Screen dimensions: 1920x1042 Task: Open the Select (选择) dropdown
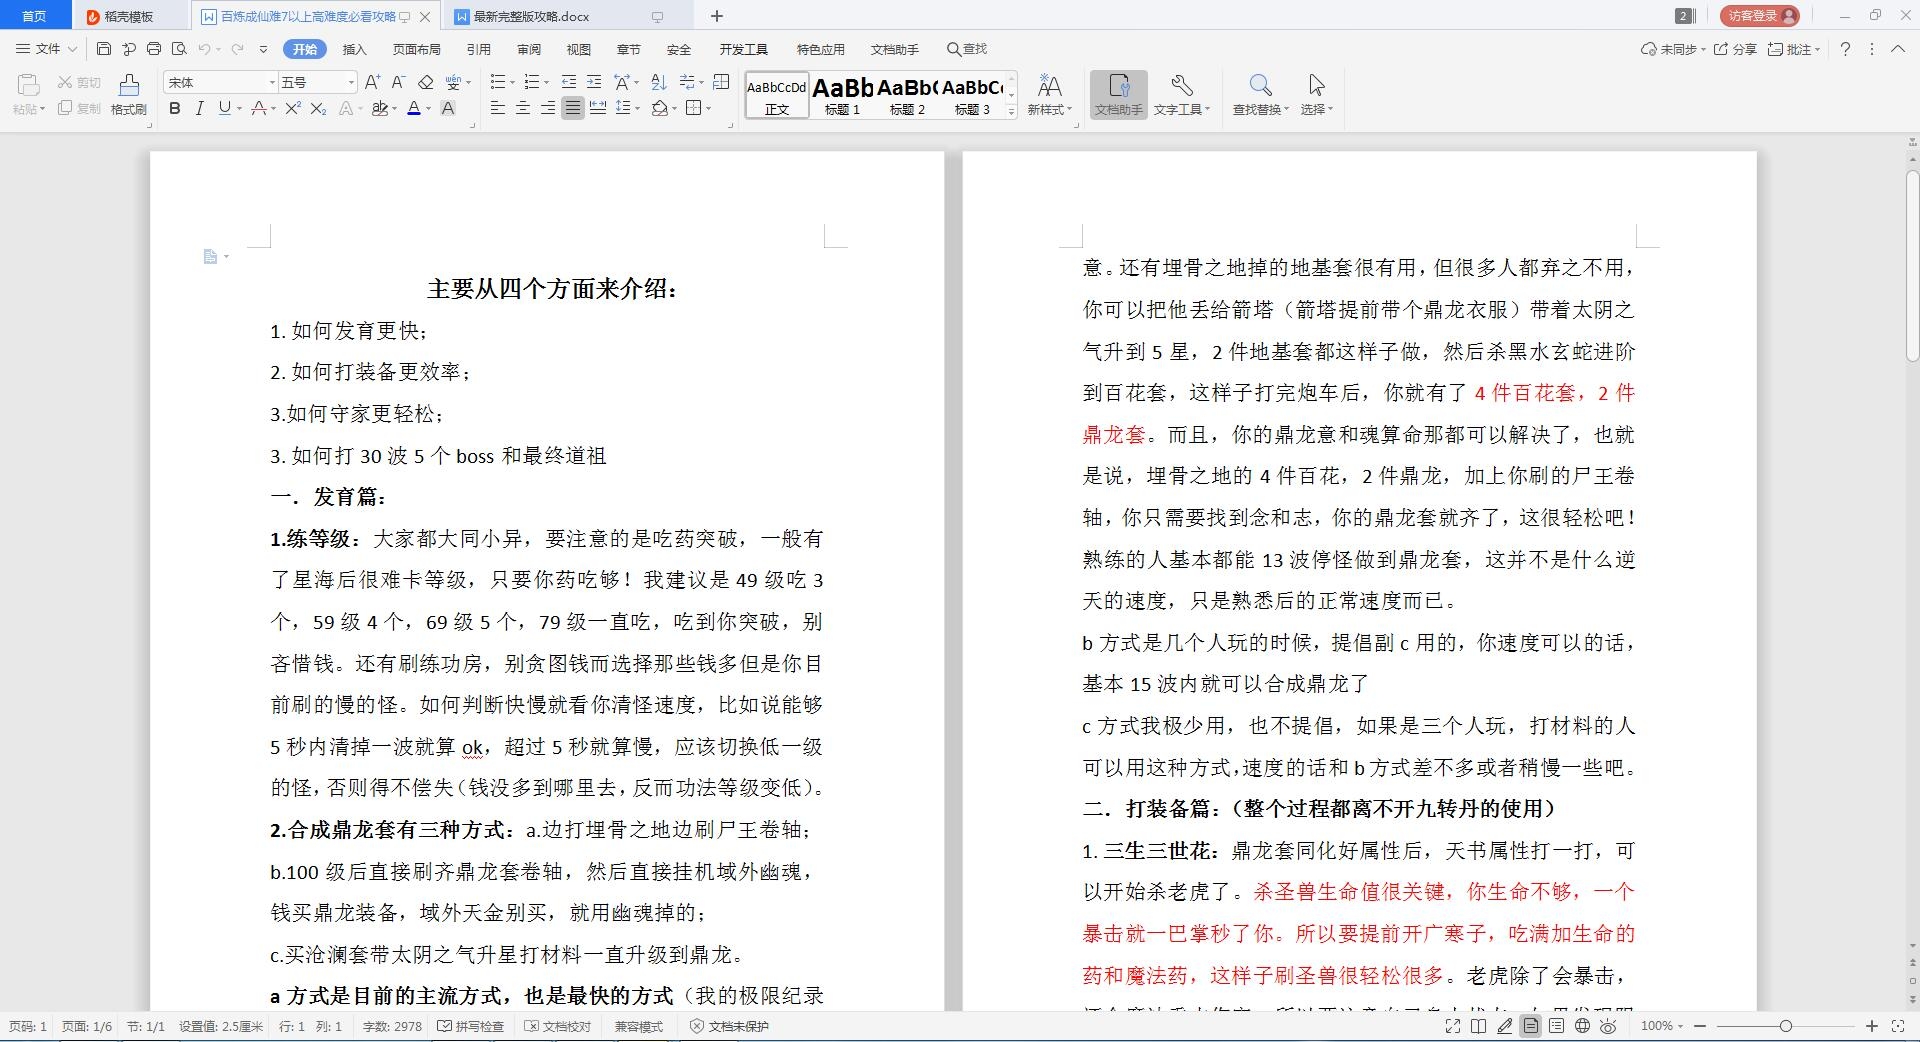point(1316,95)
